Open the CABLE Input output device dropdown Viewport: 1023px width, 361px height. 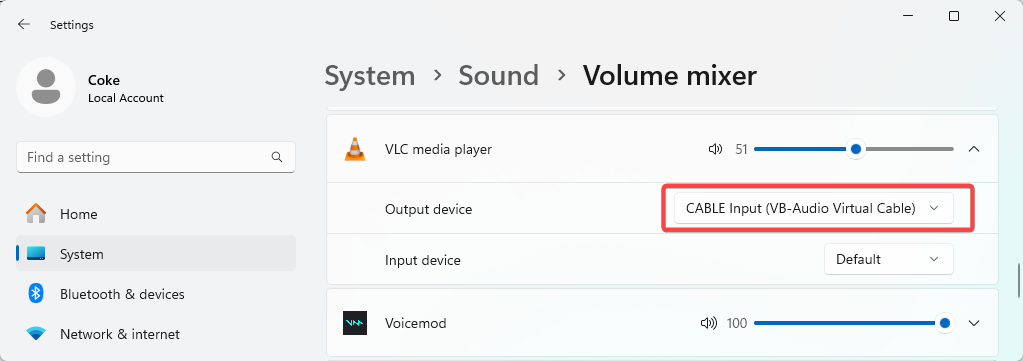[814, 208]
